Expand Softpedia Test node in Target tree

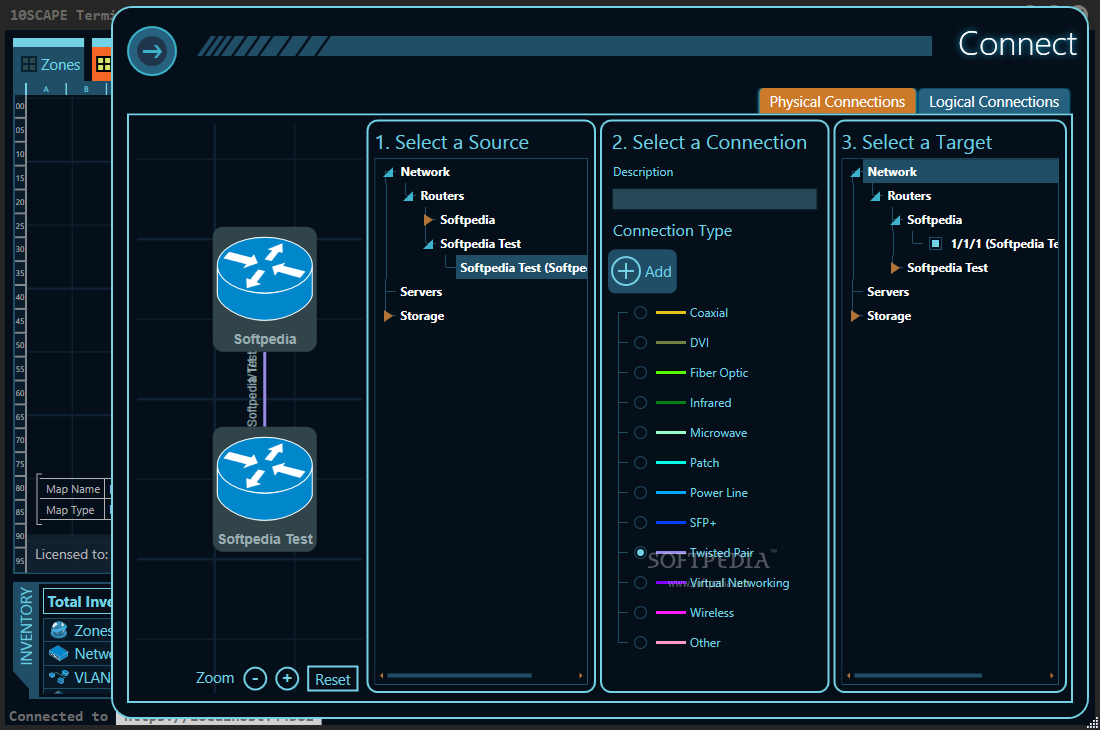896,268
